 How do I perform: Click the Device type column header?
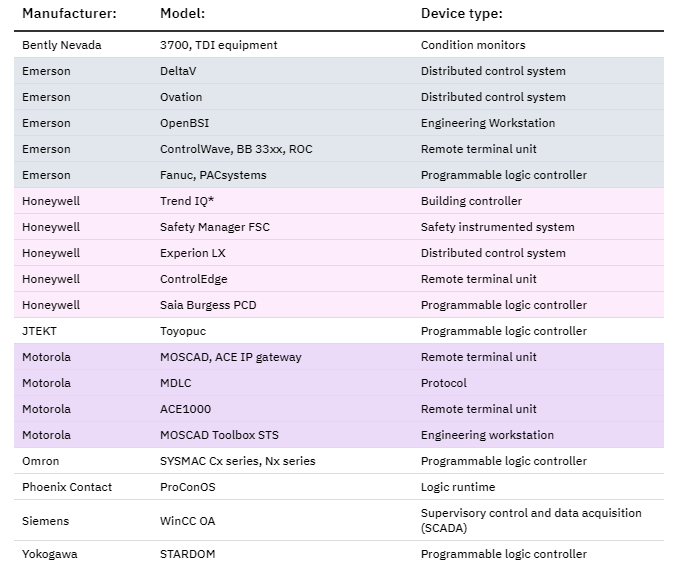tap(461, 14)
